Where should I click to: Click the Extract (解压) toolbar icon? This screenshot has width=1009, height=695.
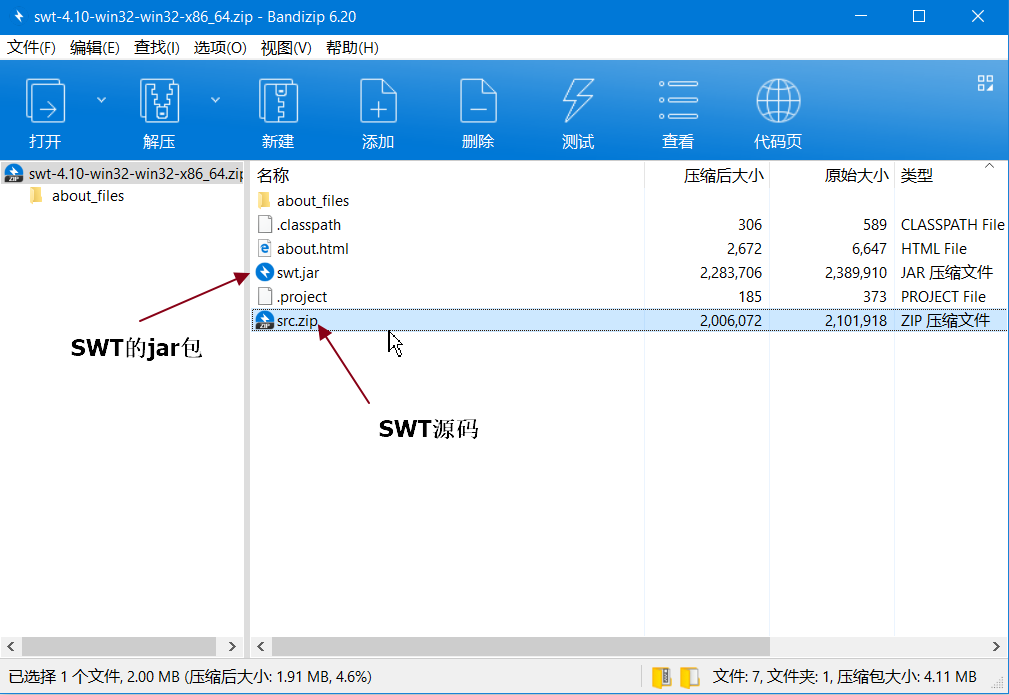coord(159,100)
